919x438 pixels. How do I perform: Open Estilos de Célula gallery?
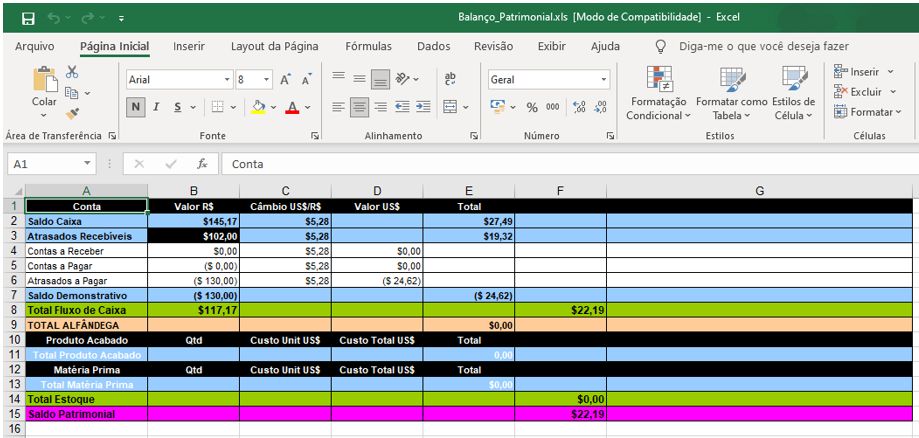coord(794,94)
